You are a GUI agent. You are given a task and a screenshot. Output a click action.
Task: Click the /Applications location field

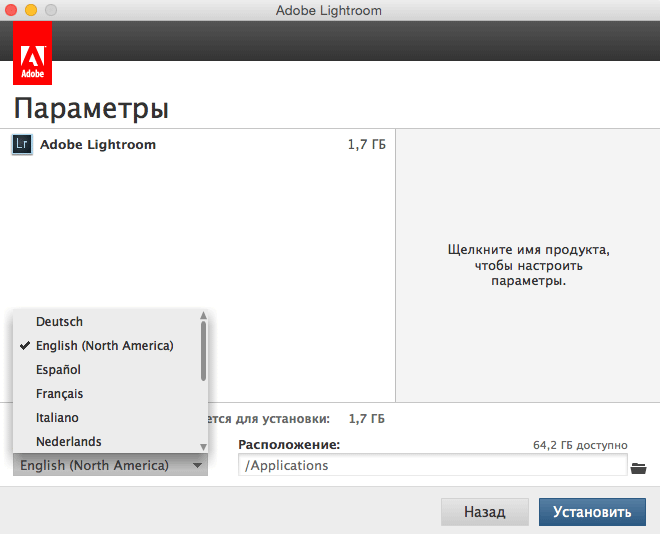pos(433,465)
